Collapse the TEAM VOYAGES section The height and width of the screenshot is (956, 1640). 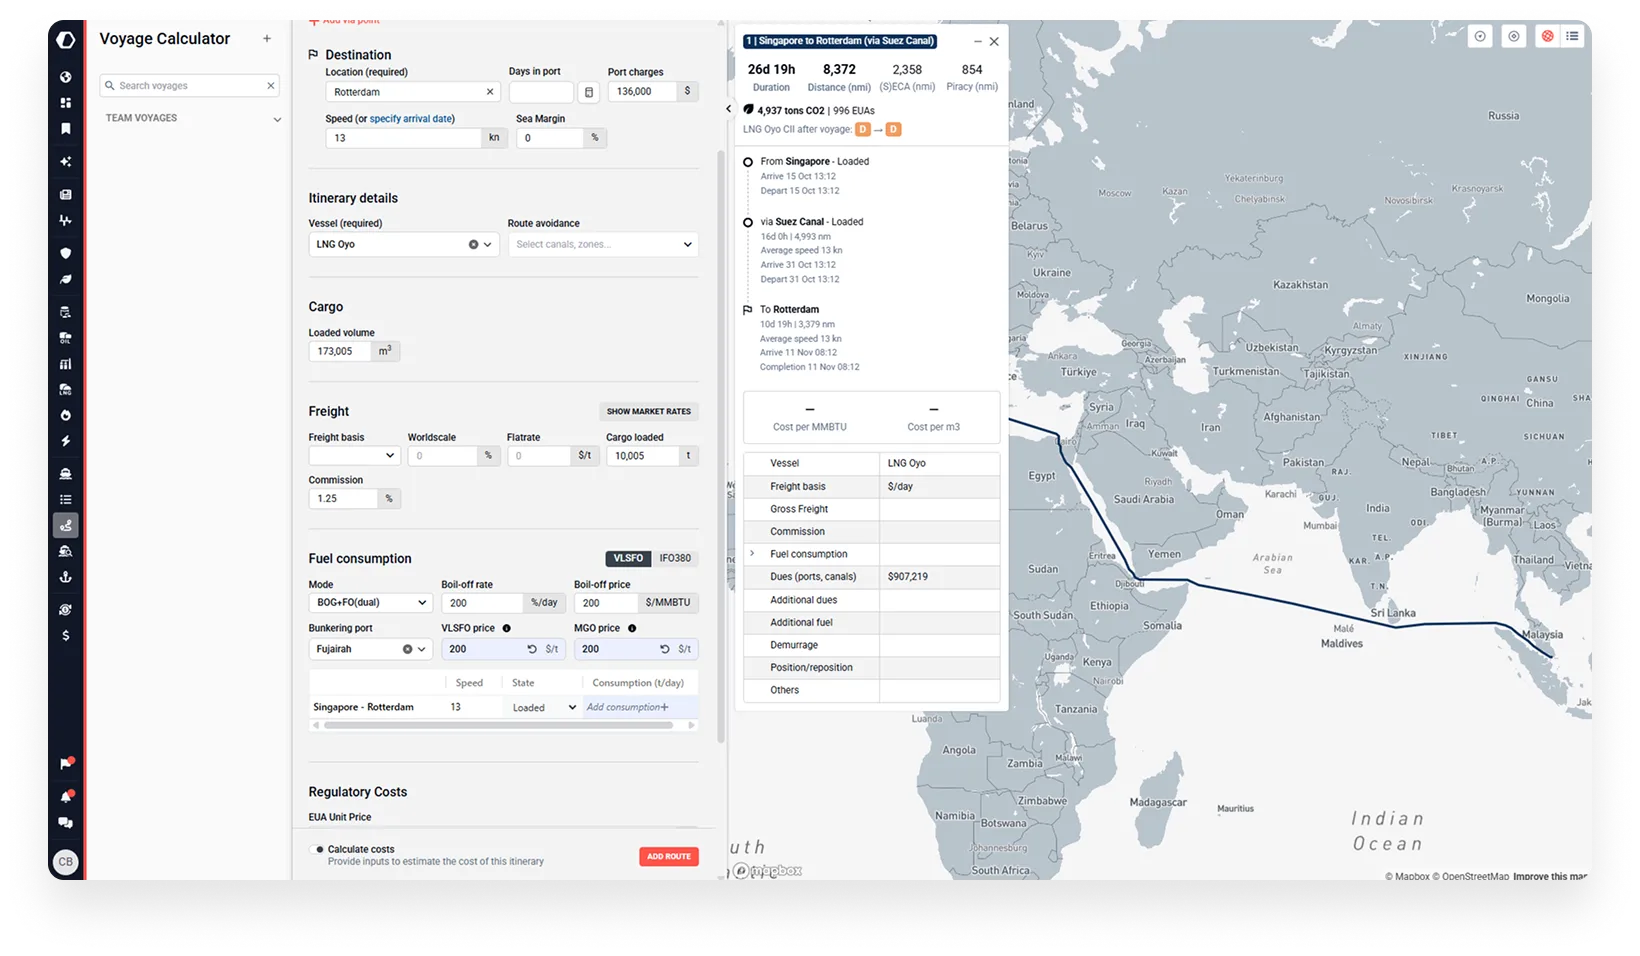(277, 118)
